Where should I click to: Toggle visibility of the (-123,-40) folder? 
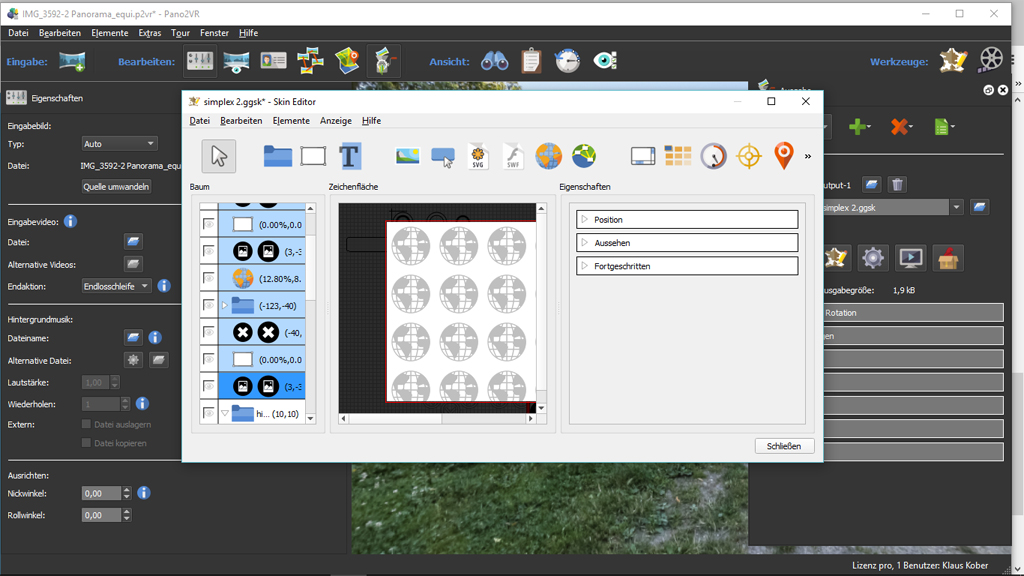208,305
